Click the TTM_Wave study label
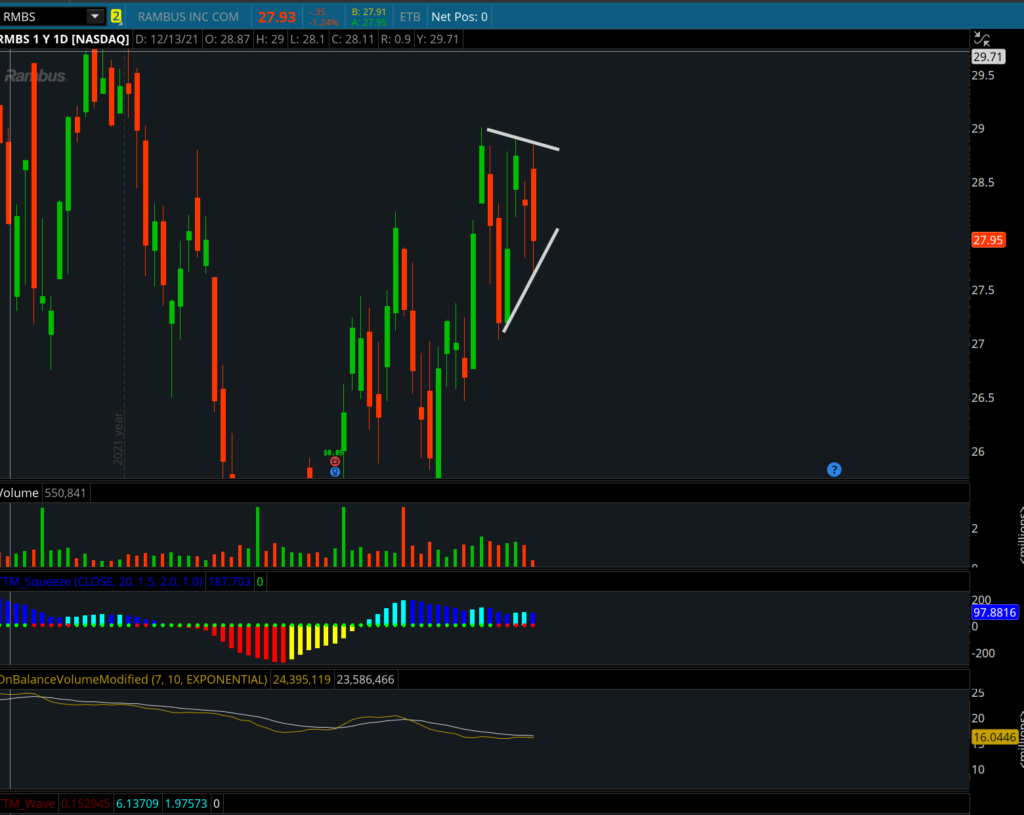The height and width of the screenshot is (815, 1024). [27, 803]
